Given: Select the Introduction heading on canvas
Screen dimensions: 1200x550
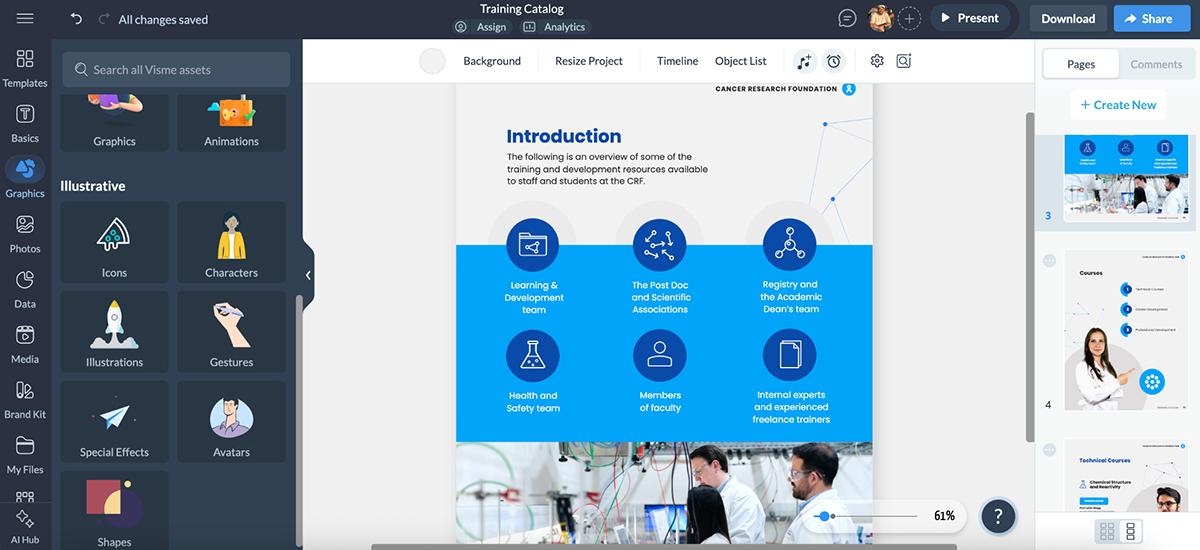Looking at the screenshot, I should (563, 136).
